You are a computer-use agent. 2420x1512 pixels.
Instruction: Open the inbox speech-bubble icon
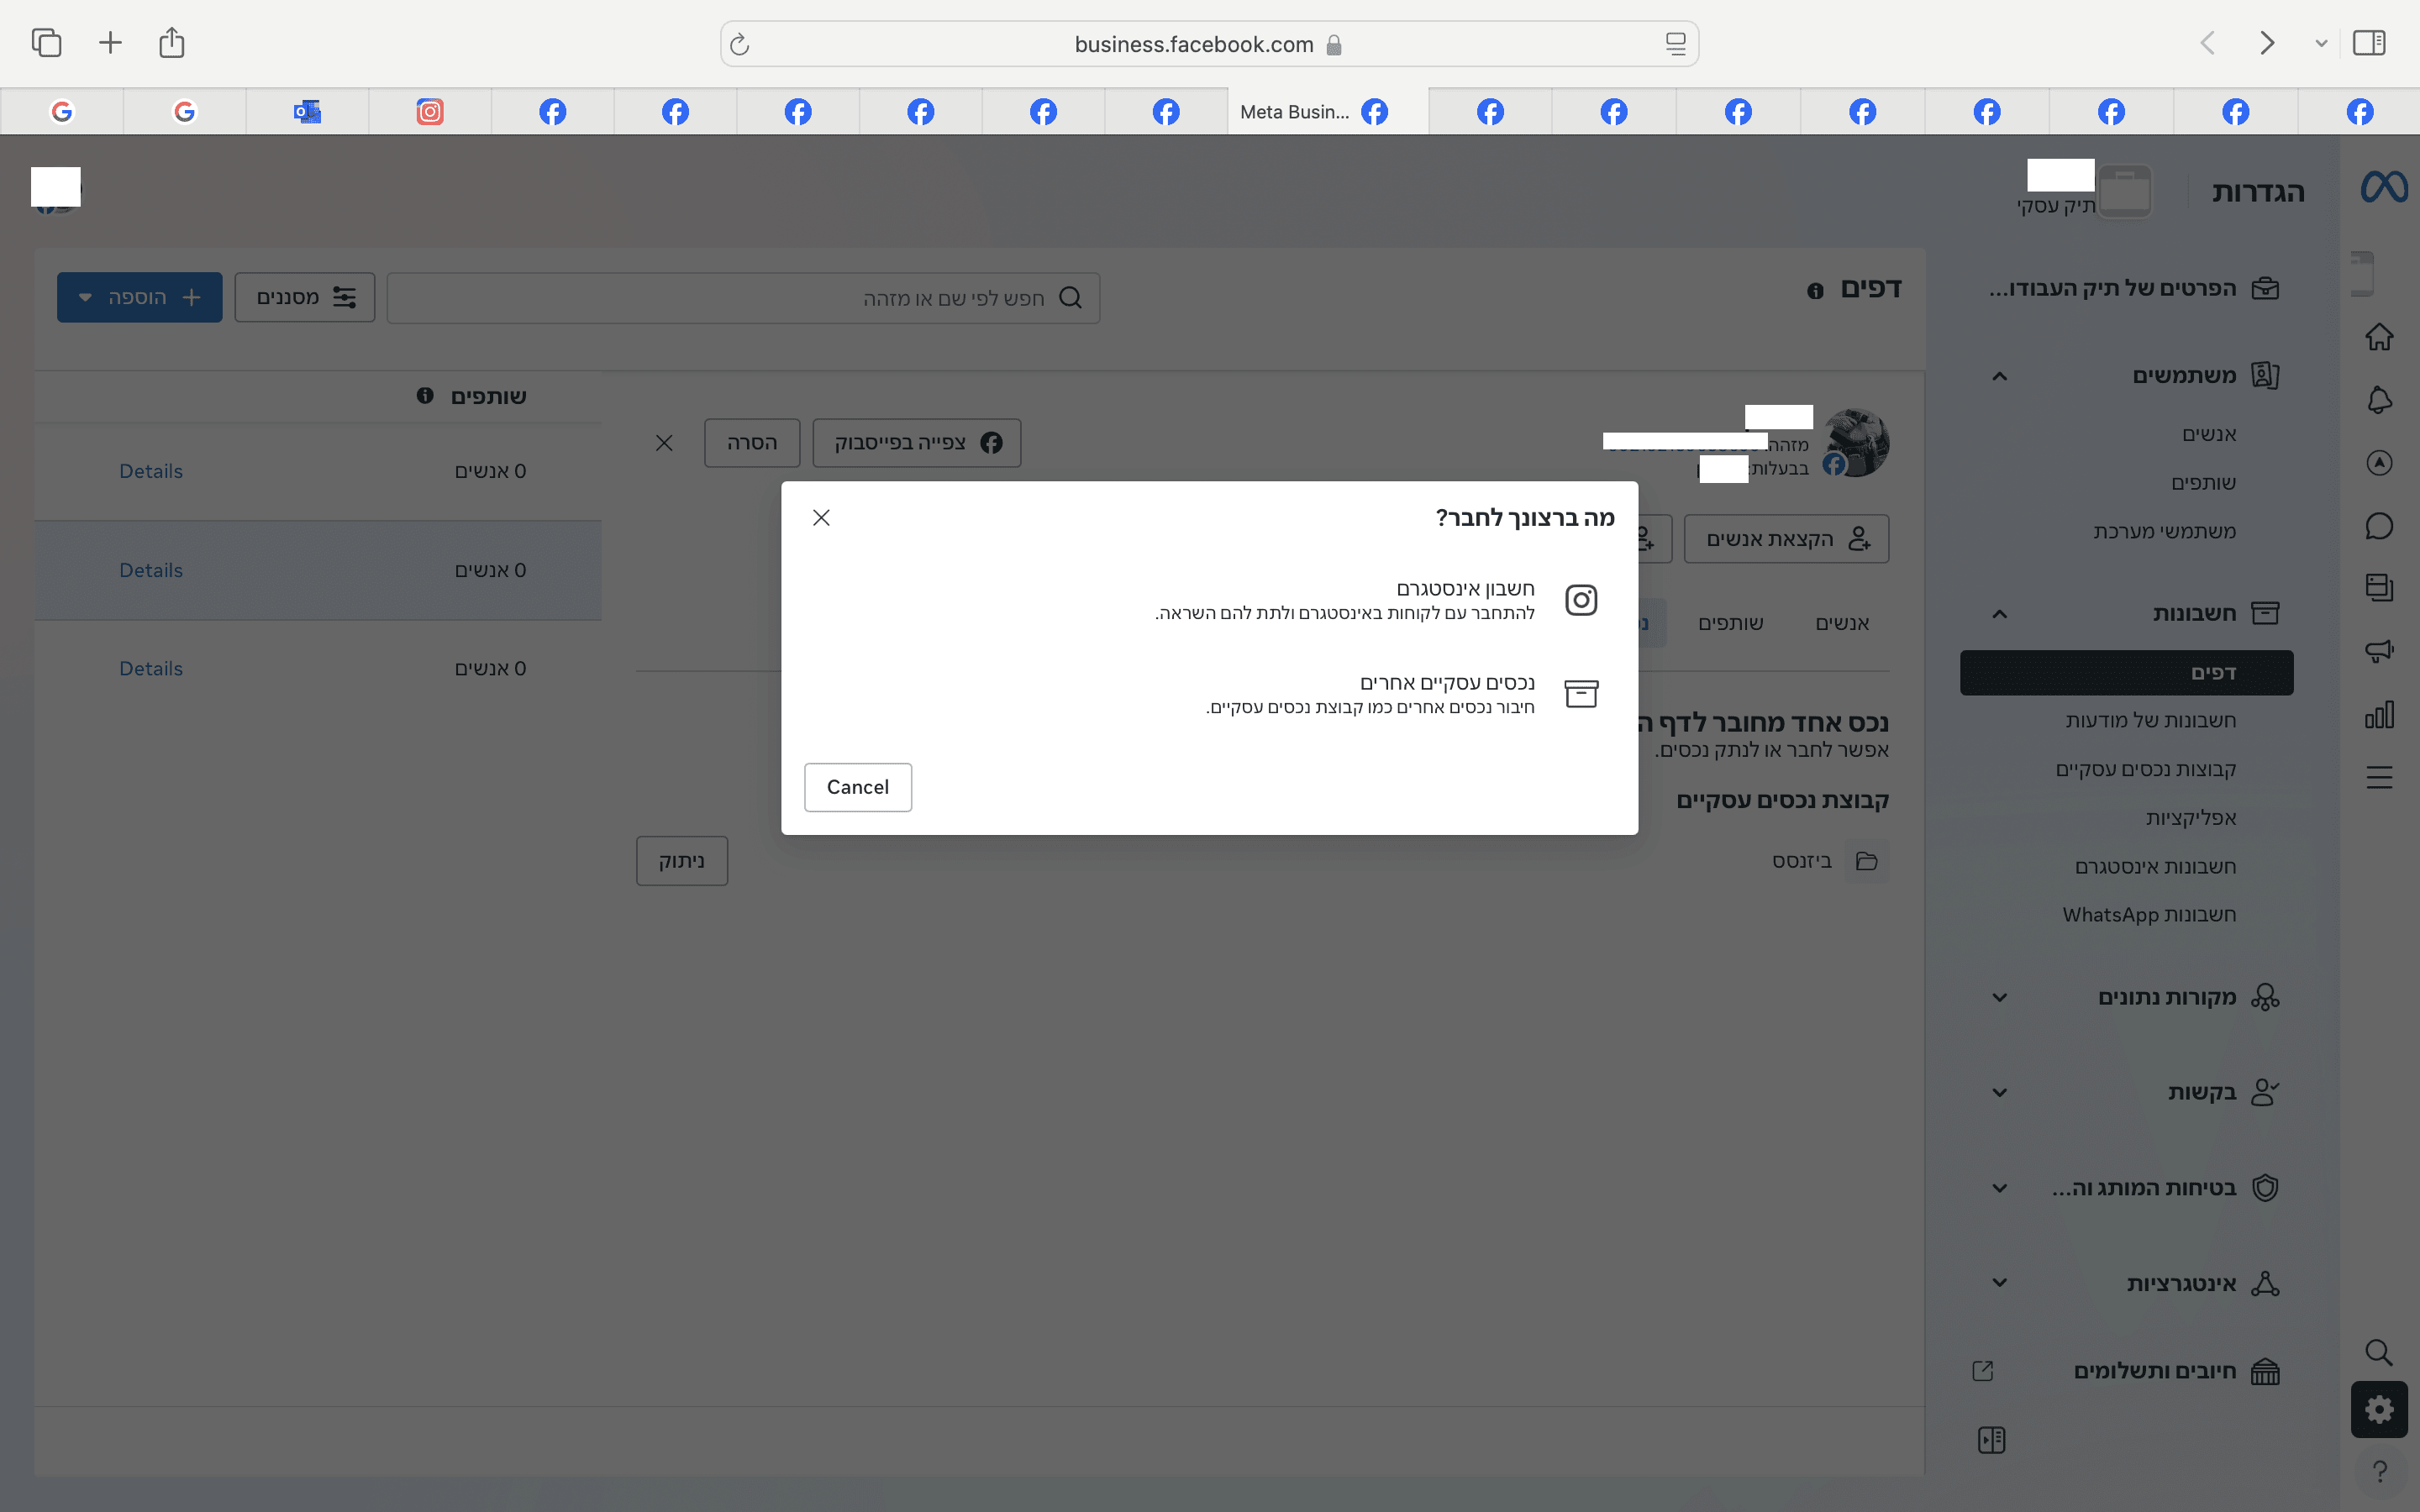[2379, 526]
